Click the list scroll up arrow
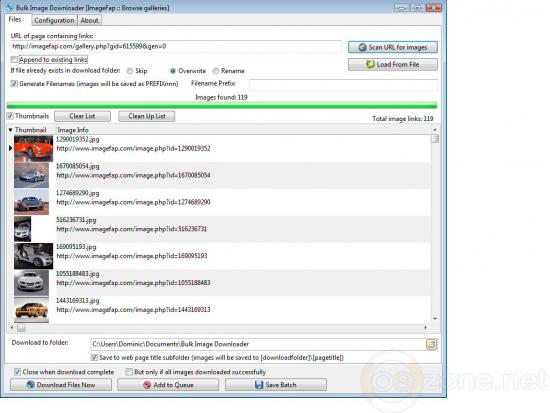 coord(435,130)
